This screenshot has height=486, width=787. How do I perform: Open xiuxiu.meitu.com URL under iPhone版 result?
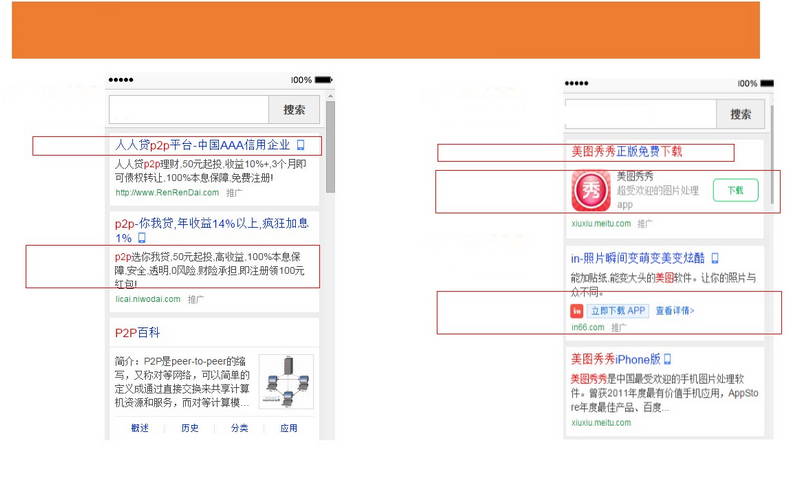pos(601,423)
